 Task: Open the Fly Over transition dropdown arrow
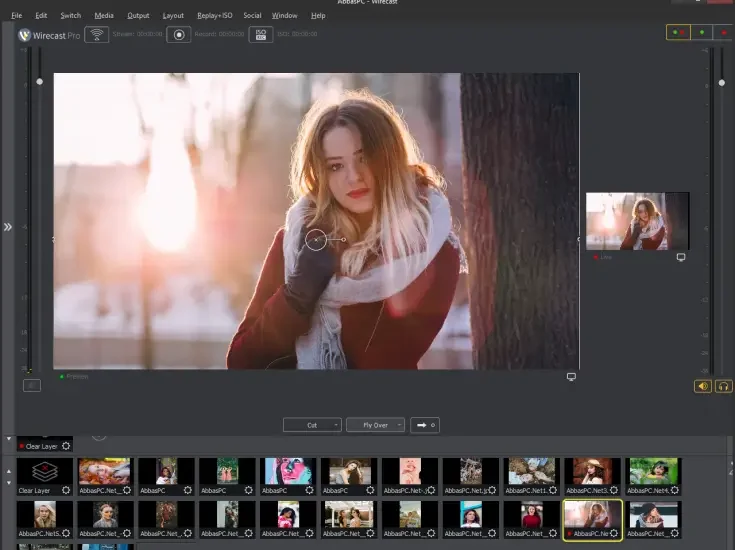399,425
